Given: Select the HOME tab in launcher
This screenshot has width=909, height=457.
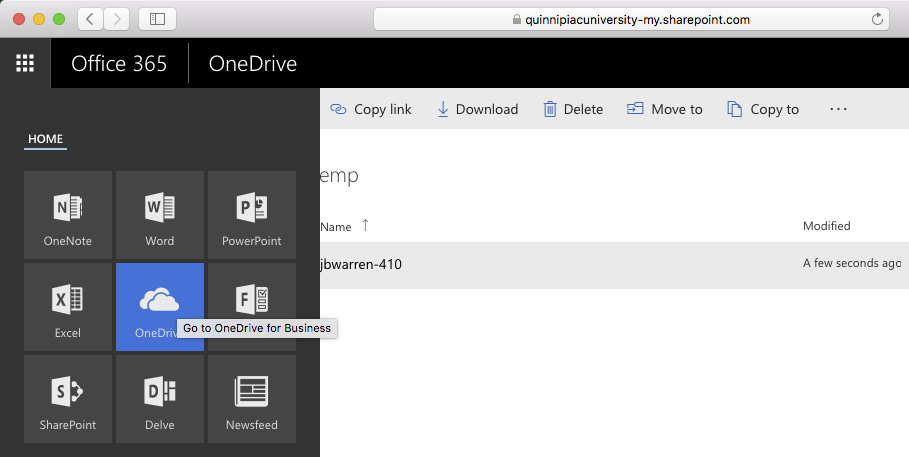Looking at the screenshot, I should tap(45, 139).
